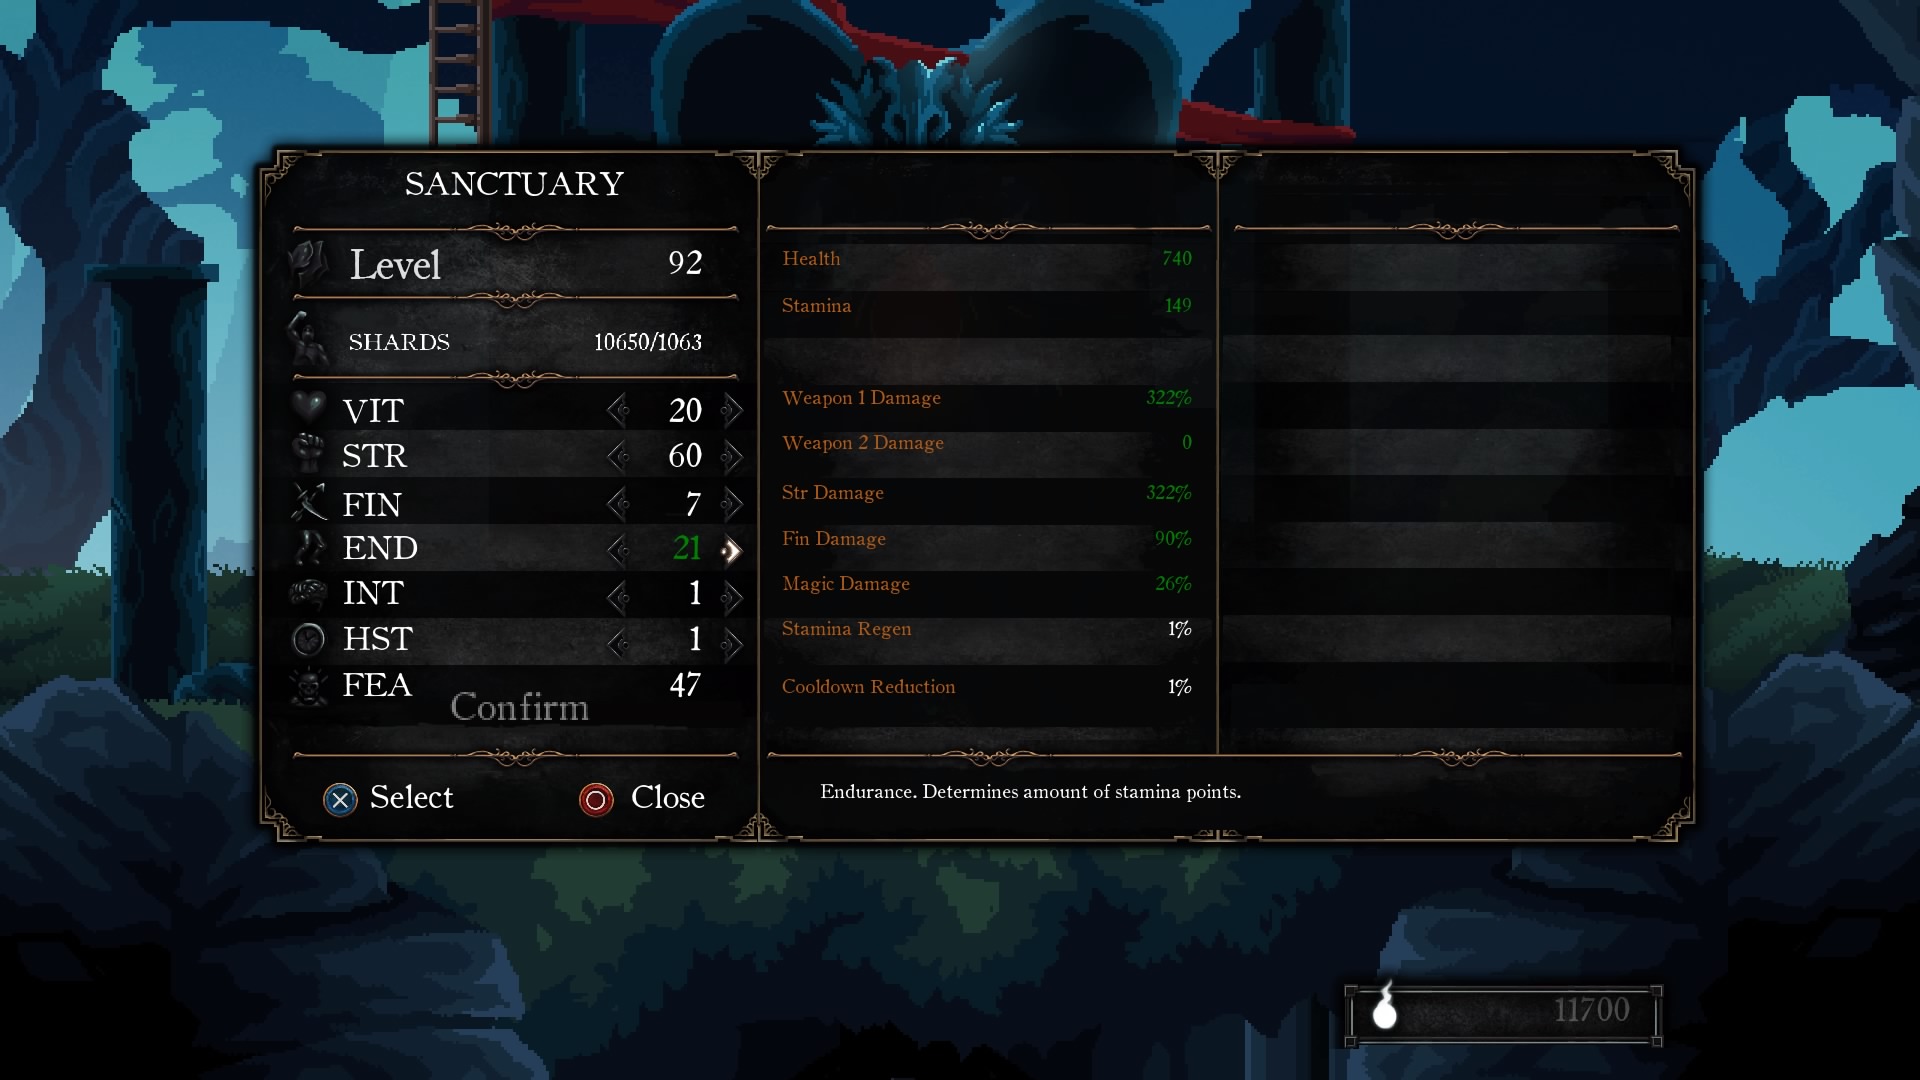Select the Weapon 1 Damage stat
Image resolution: width=1920 pixels, height=1080 pixels.
click(986, 397)
